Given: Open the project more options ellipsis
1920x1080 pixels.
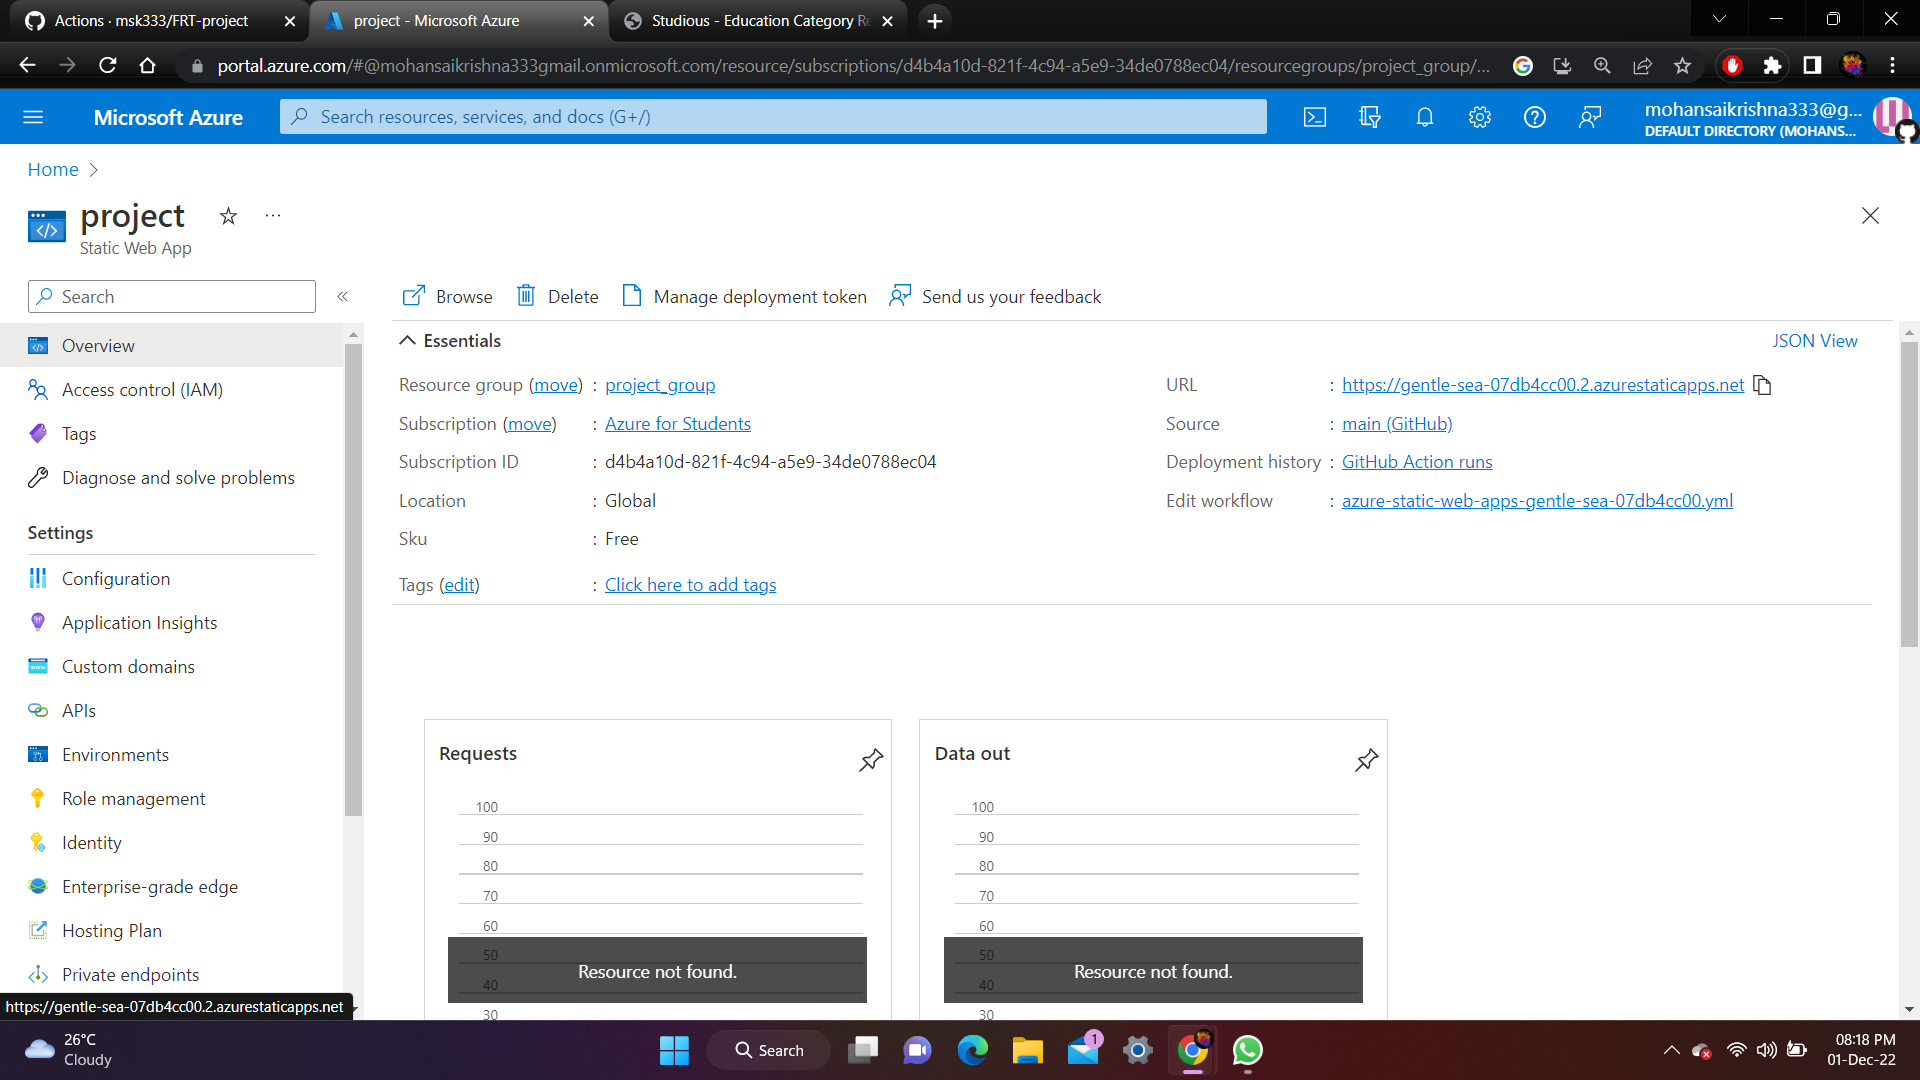Looking at the screenshot, I should pyautogui.click(x=273, y=216).
